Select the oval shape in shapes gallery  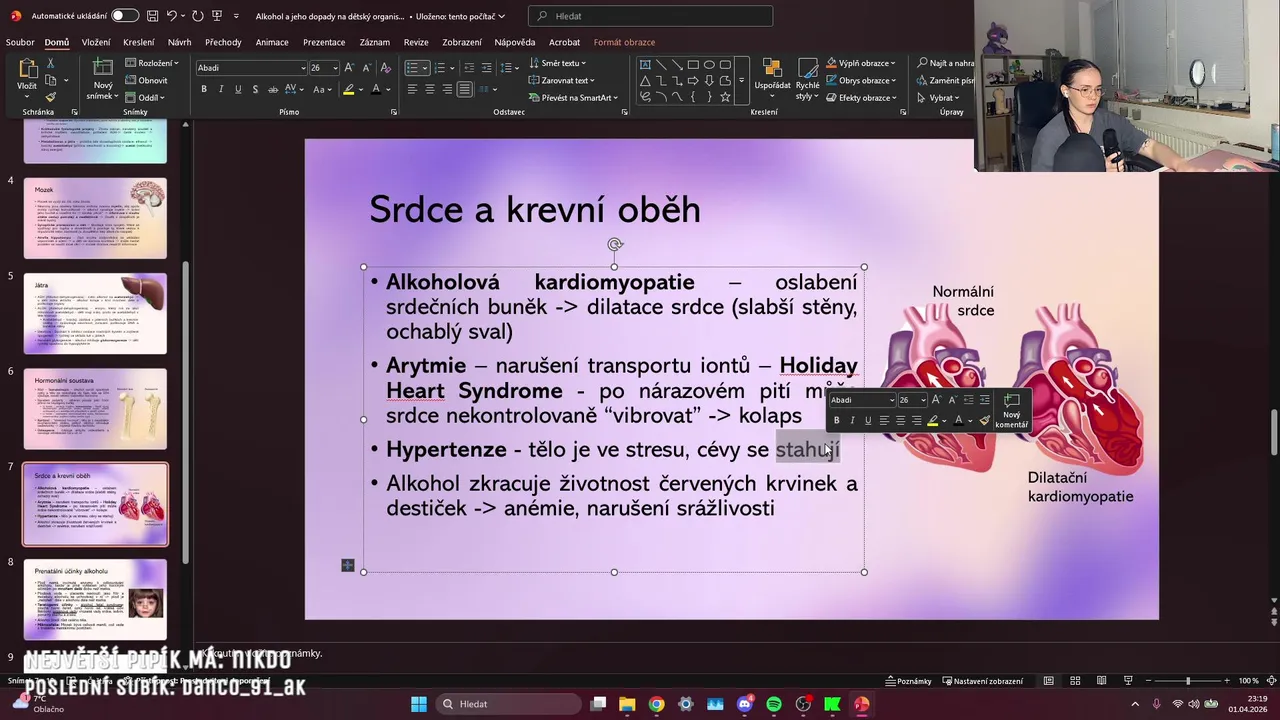point(709,64)
